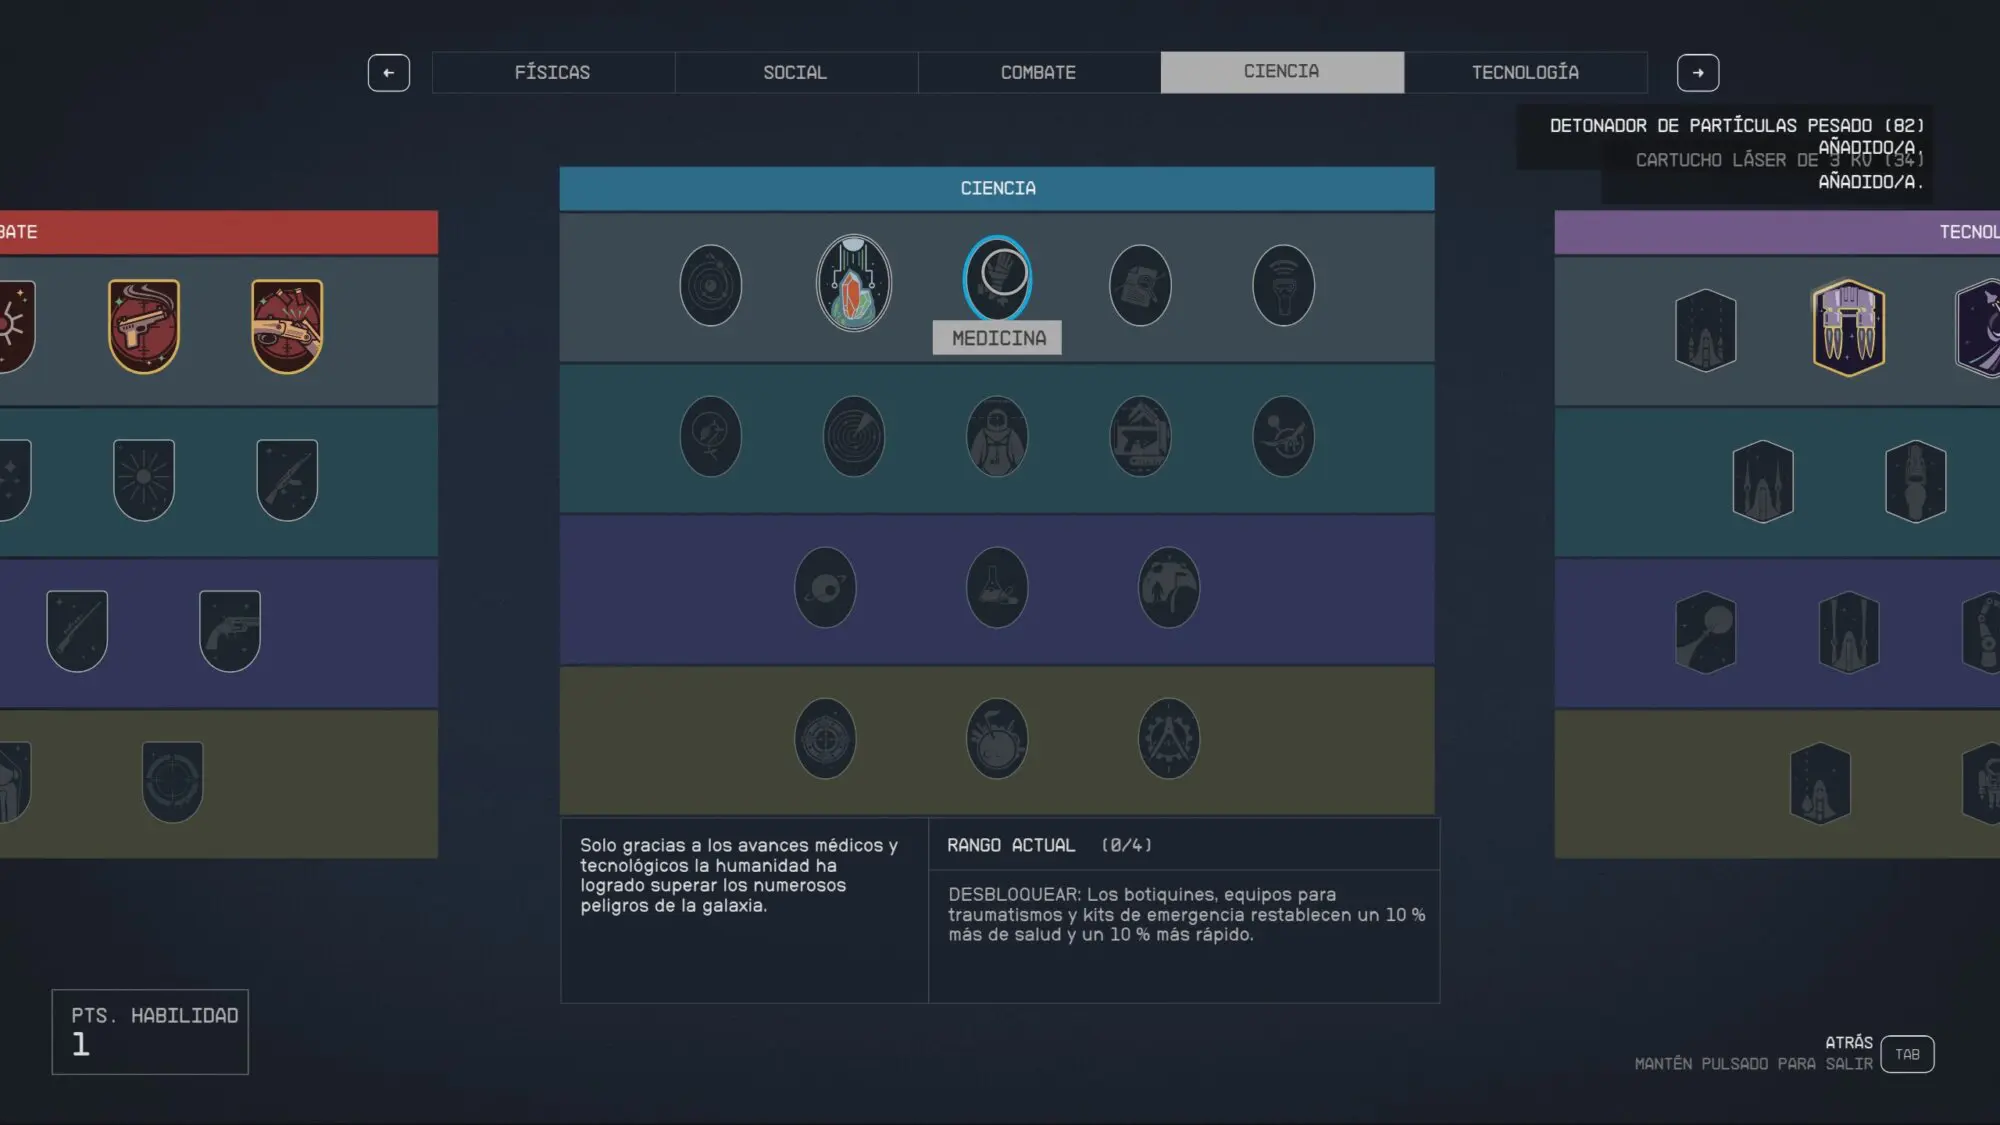Select the ship engine thruster badge
This screenshot has width=2000, height=1125.
[1916, 481]
